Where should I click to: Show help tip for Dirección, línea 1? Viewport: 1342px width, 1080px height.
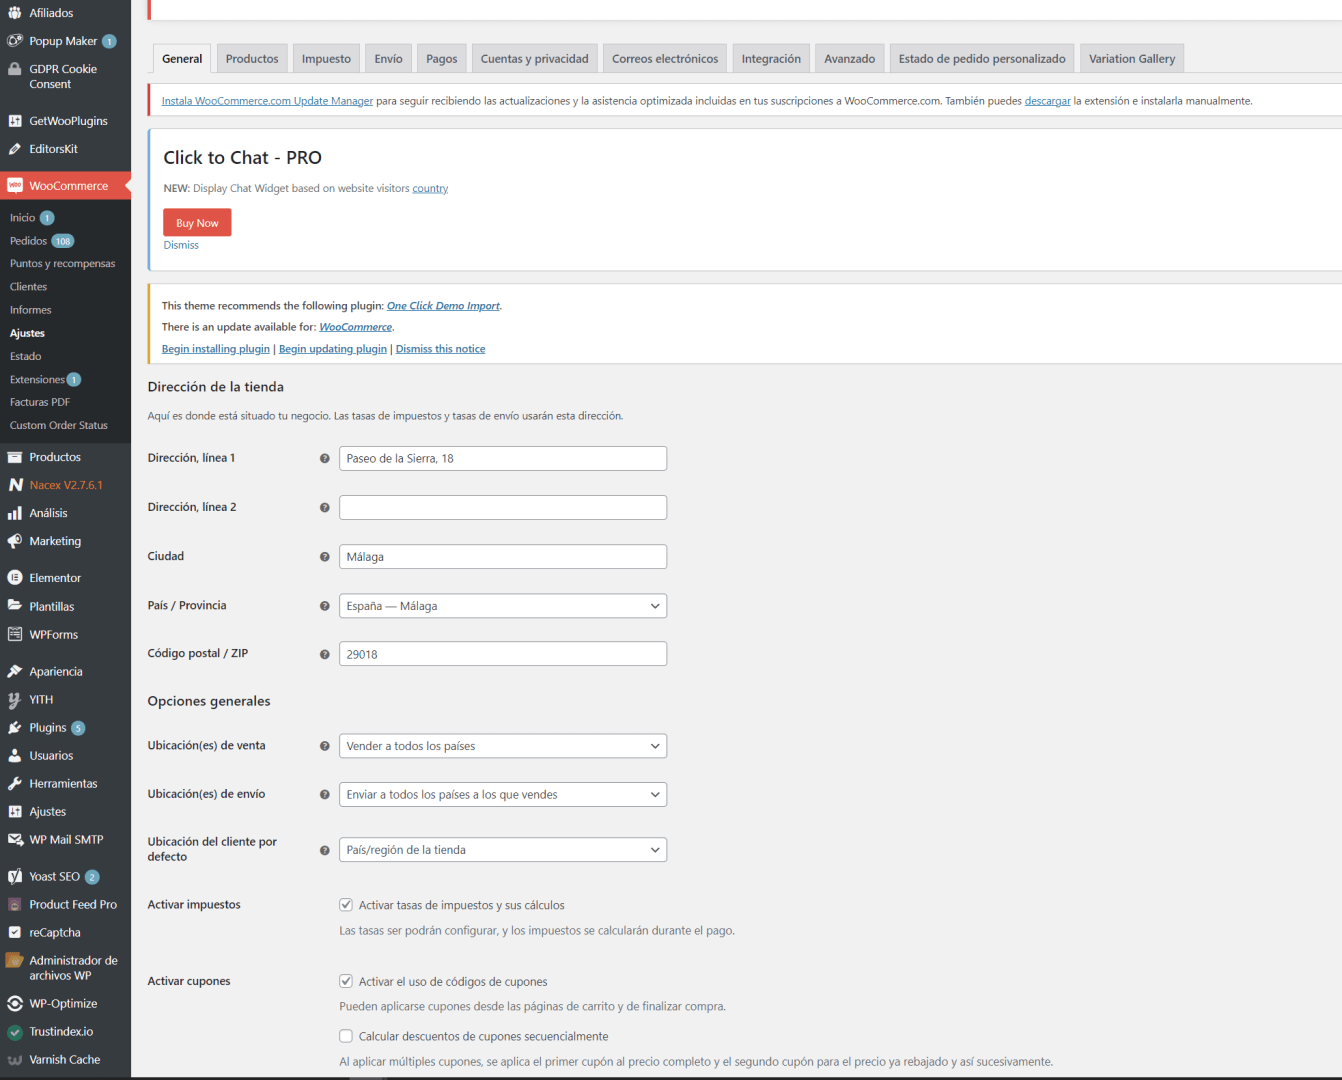[325, 459]
